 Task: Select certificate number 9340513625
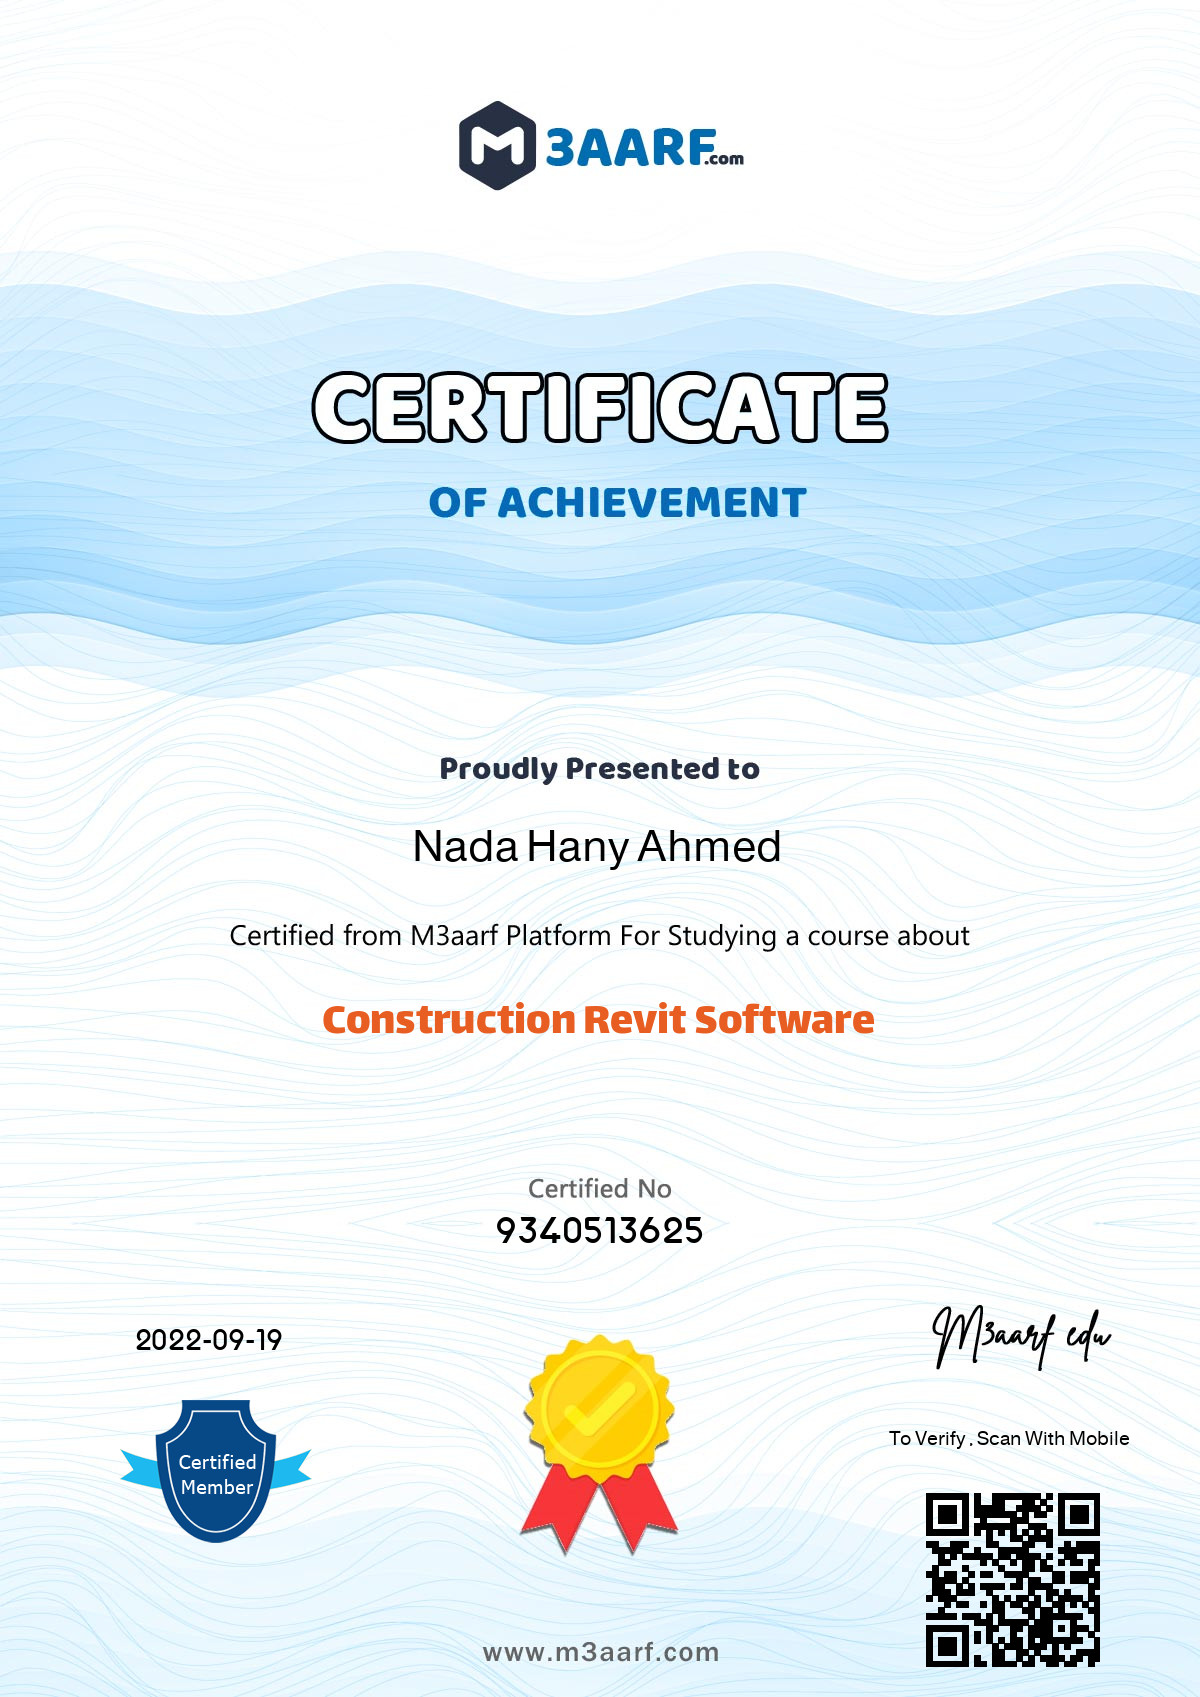(600, 1230)
